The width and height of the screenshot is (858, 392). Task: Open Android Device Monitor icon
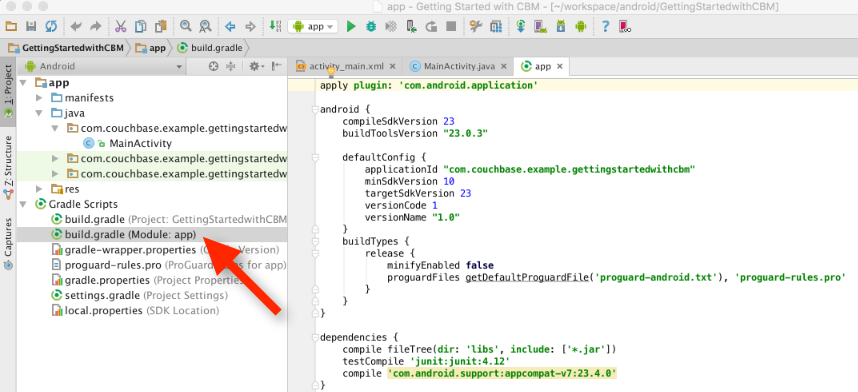(581, 26)
